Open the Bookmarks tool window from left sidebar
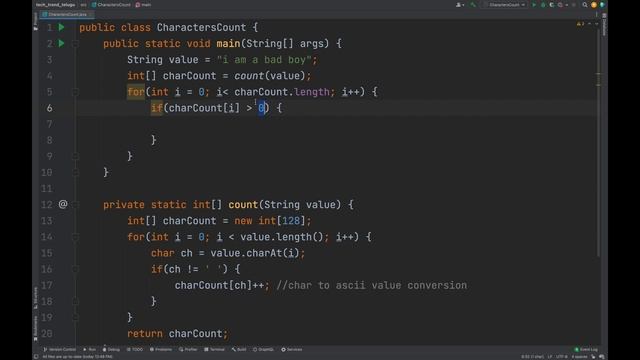This screenshot has width=640, height=360. click(x=36, y=329)
